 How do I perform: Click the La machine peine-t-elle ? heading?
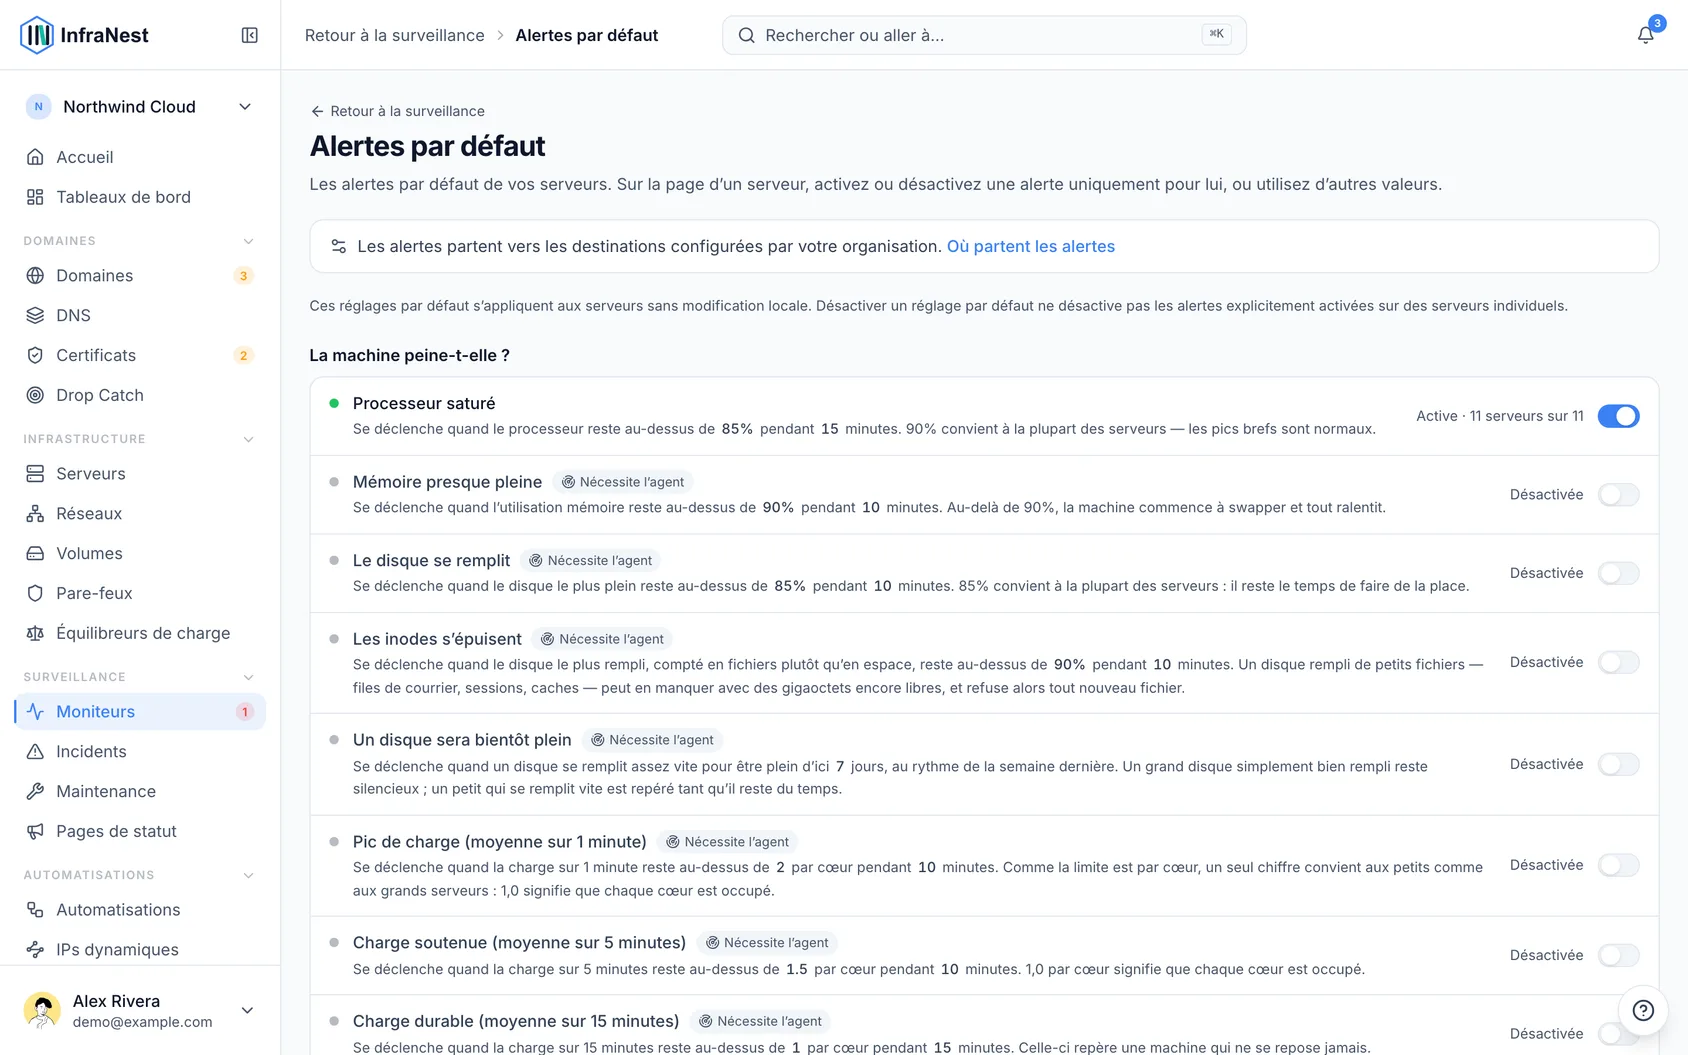pyautogui.click(x=410, y=355)
